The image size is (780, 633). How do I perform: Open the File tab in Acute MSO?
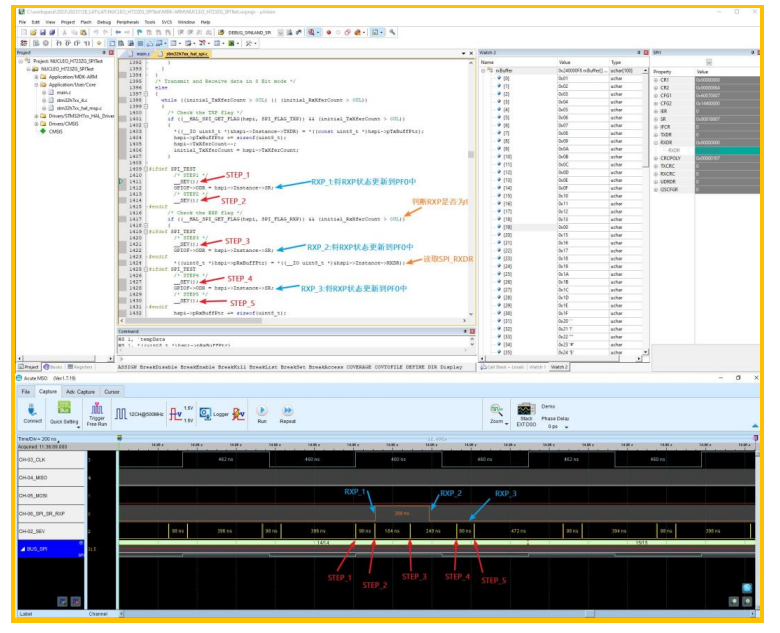tap(25, 392)
